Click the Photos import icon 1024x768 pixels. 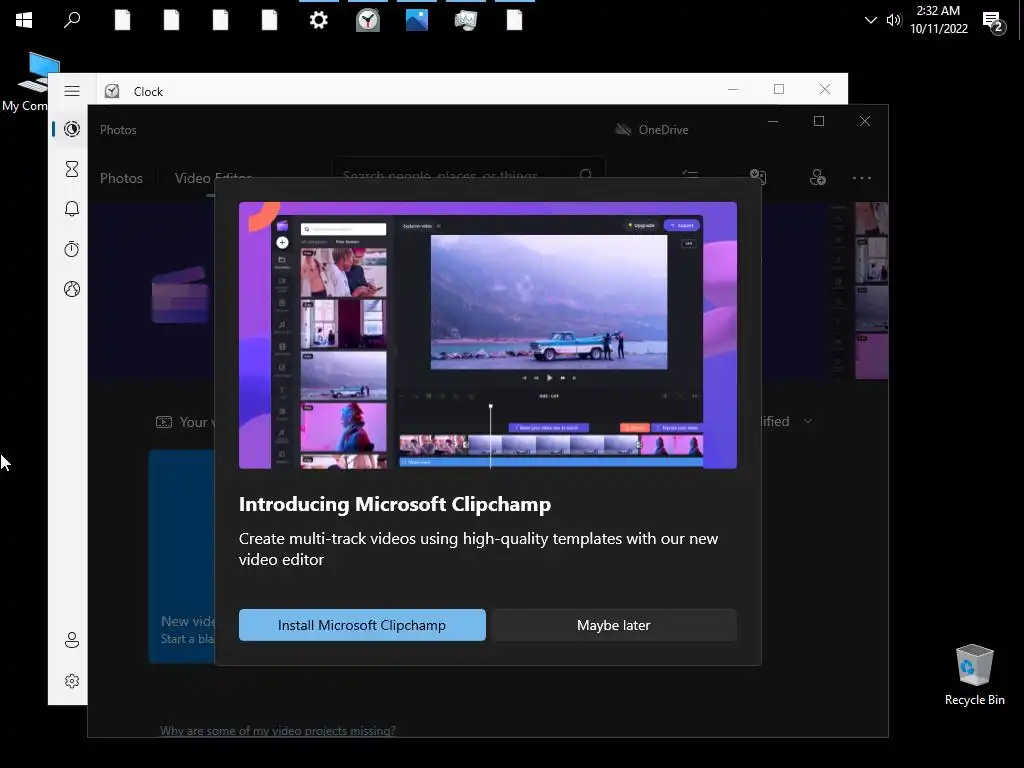758,176
